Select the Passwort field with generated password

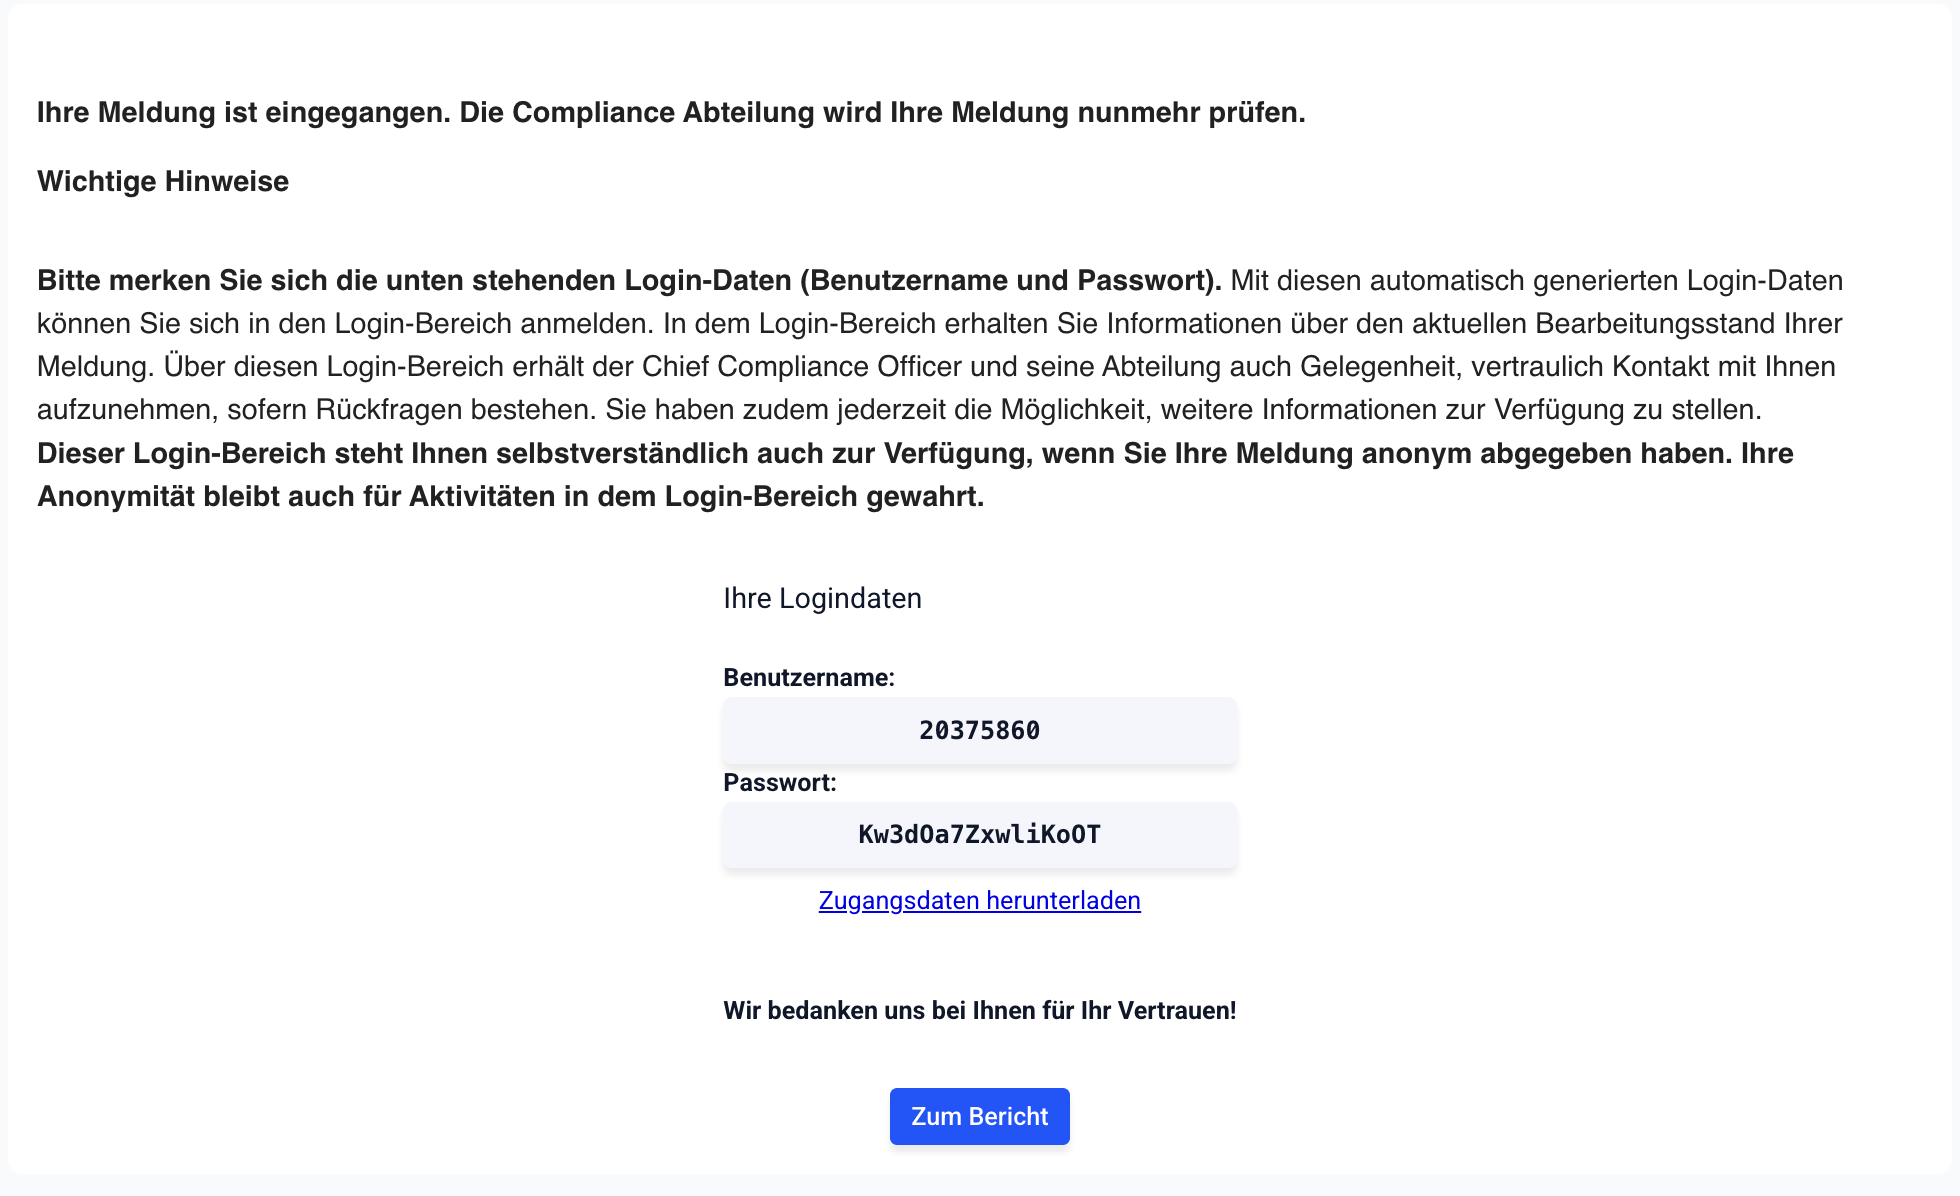tap(979, 835)
